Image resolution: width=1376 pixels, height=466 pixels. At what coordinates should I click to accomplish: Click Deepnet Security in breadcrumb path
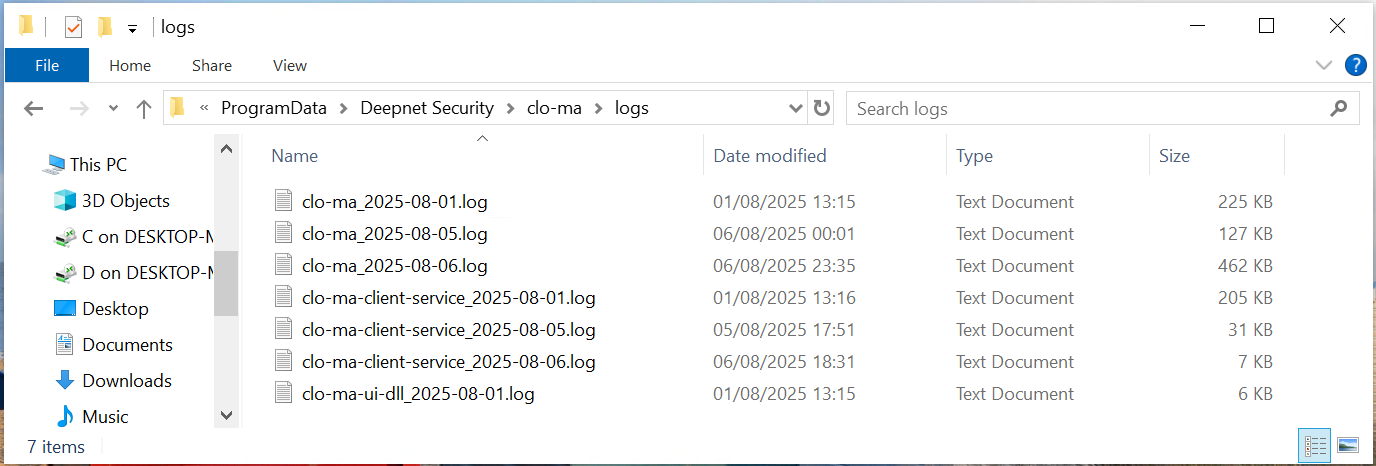427,108
